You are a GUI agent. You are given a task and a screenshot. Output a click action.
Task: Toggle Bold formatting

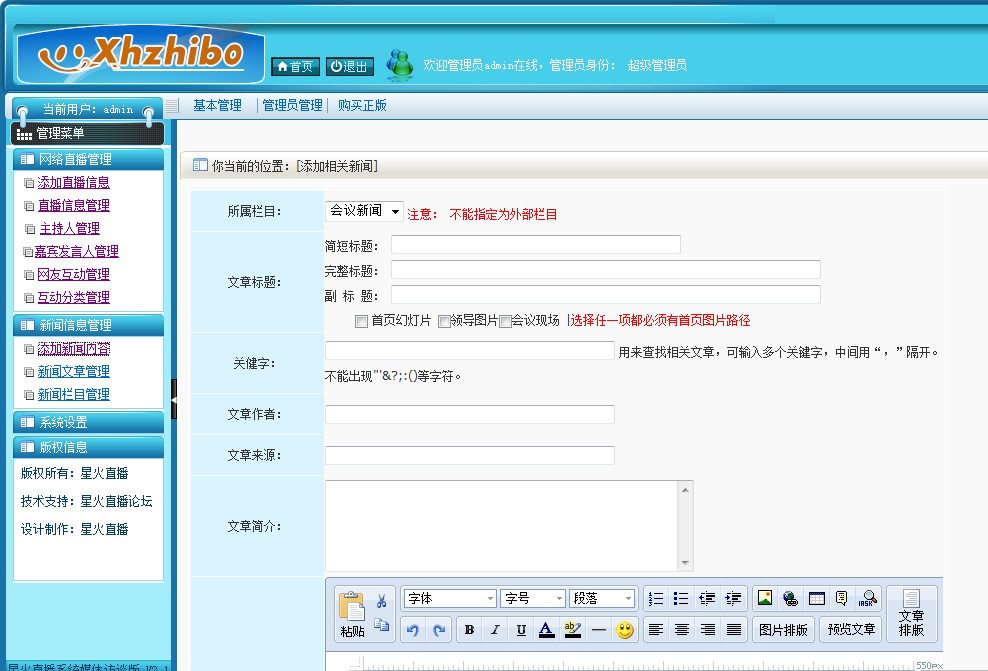click(x=469, y=629)
